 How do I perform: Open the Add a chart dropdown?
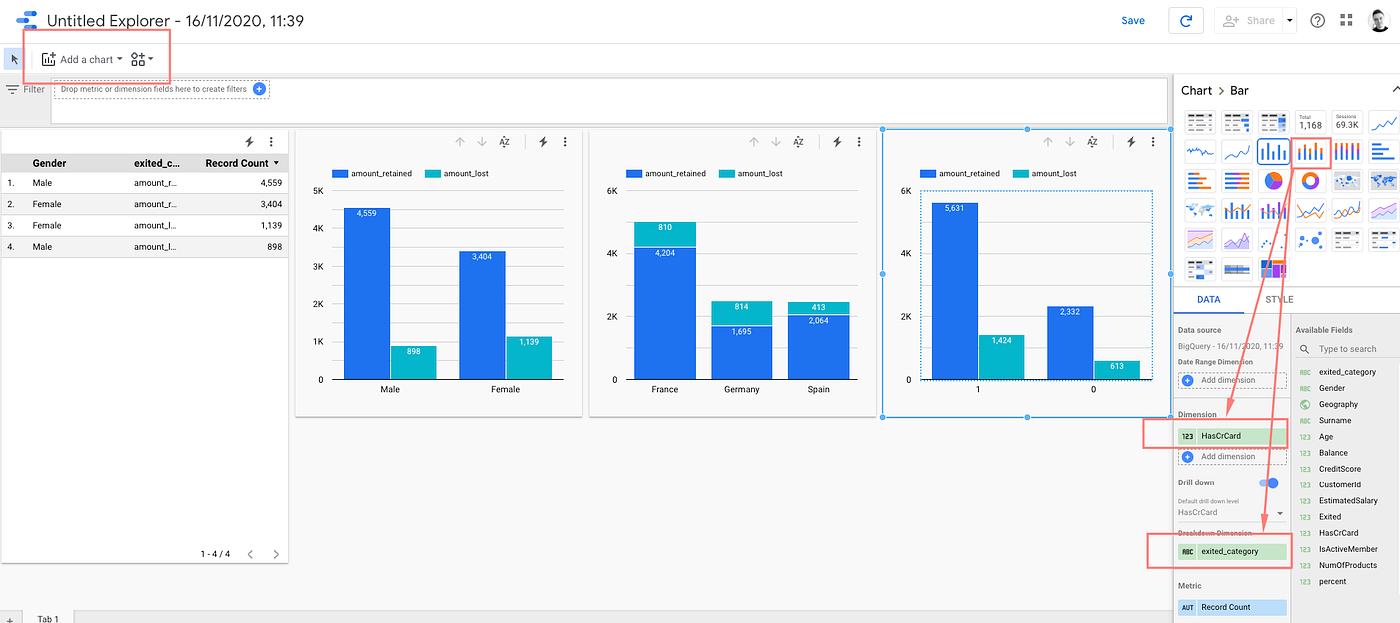[x=80, y=58]
